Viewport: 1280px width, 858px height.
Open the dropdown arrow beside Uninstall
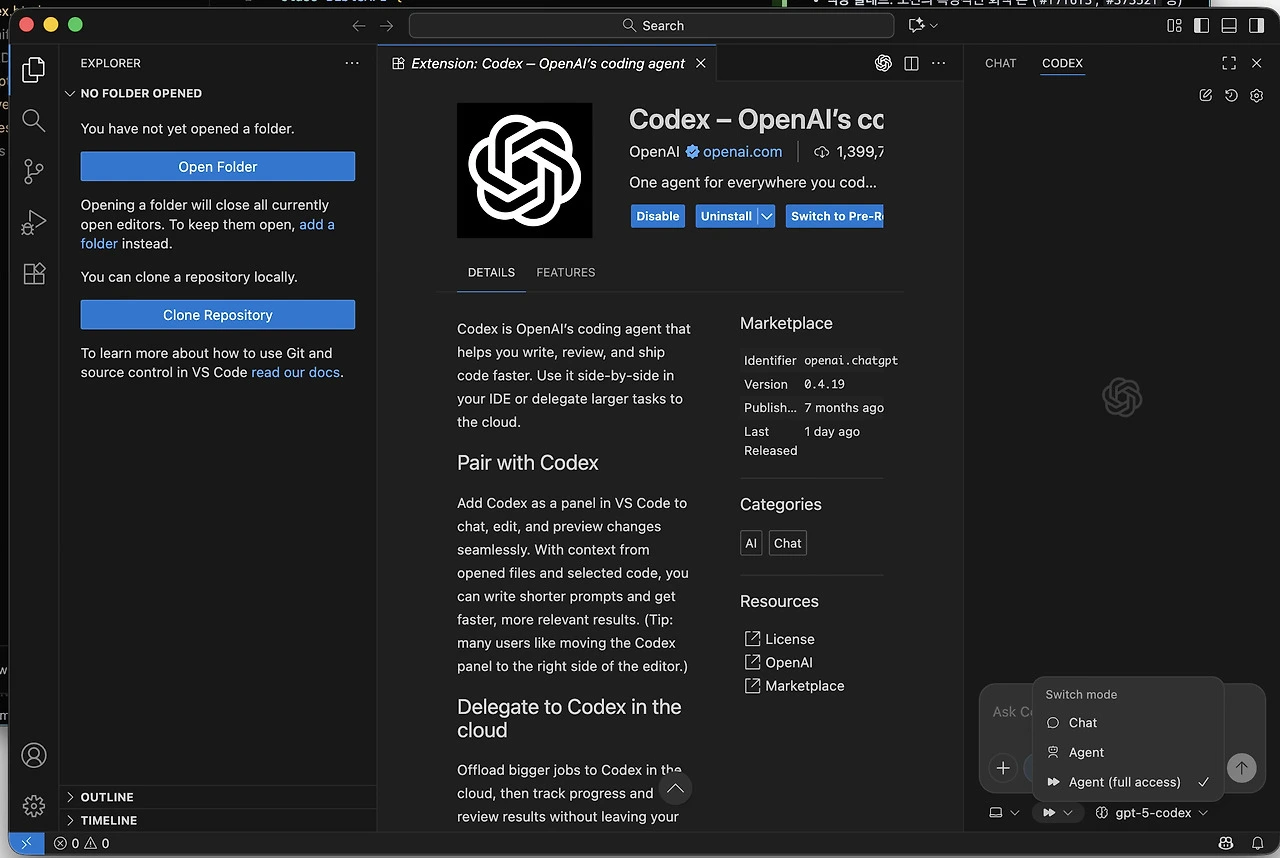click(767, 216)
